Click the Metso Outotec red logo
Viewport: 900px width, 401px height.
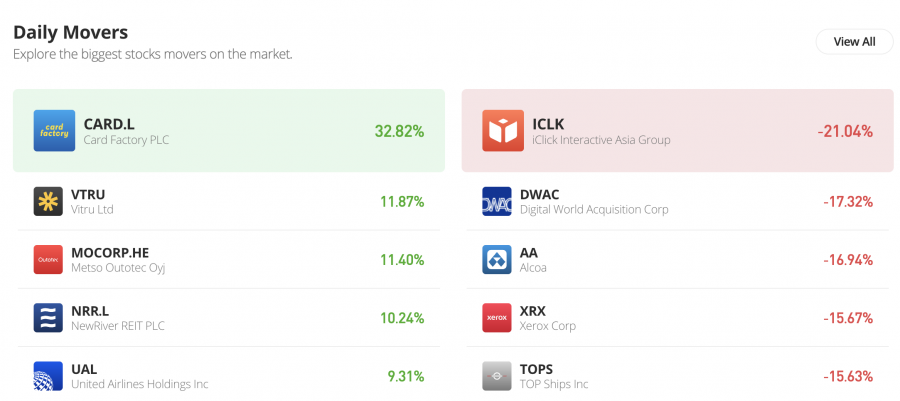pyautogui.click(x=48, y=260)
